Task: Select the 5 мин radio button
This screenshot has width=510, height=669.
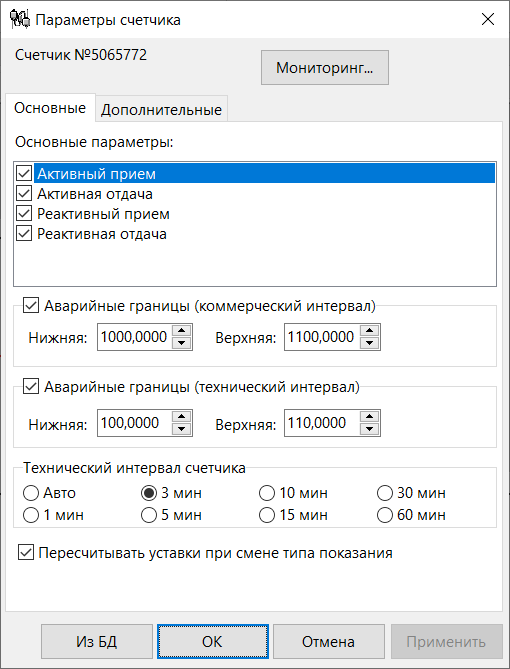Action: pos(149,515)
